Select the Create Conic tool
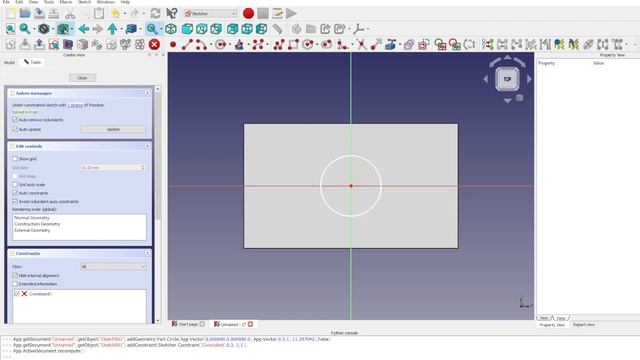This screenshot has height=360, width=640. 239,44
